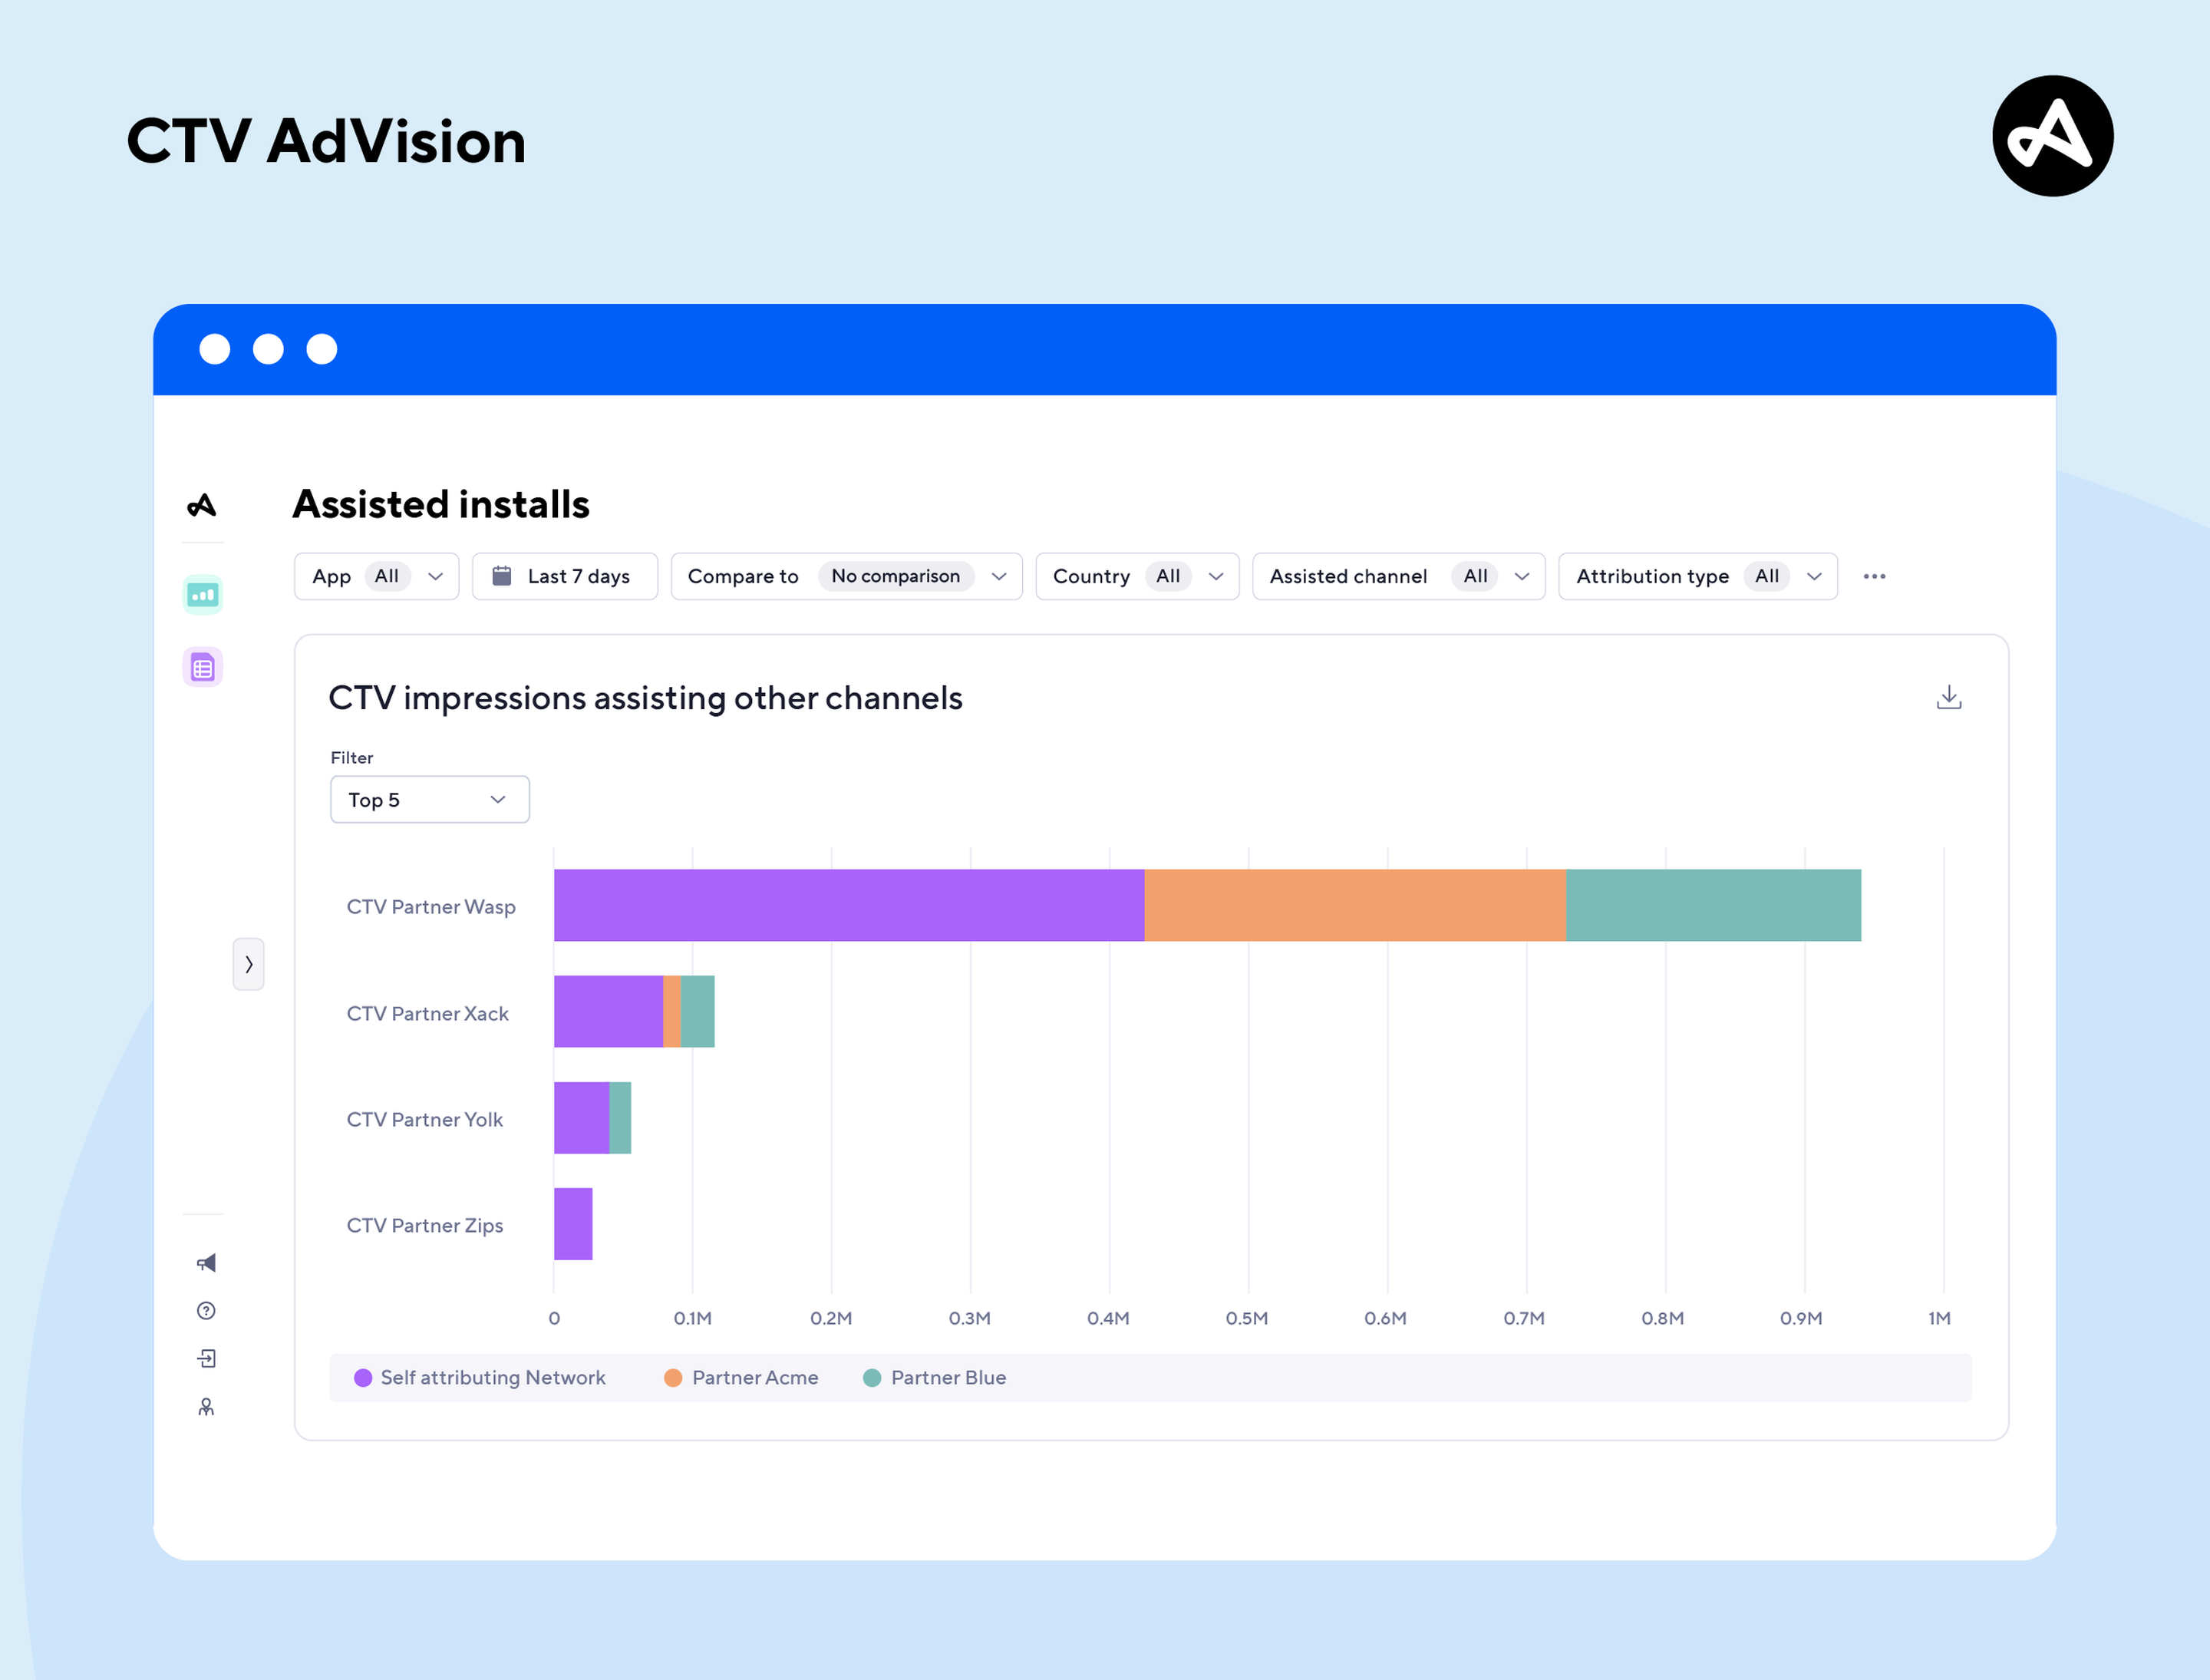Image resolution: width=2210 pixels, height=1680 pixels.
Task: Click the CTV Partner Wasp label
Action: (431, 907)
